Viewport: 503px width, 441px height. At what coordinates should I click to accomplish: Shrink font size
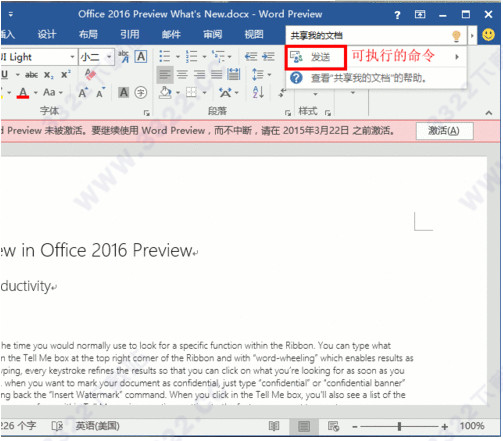100,93
